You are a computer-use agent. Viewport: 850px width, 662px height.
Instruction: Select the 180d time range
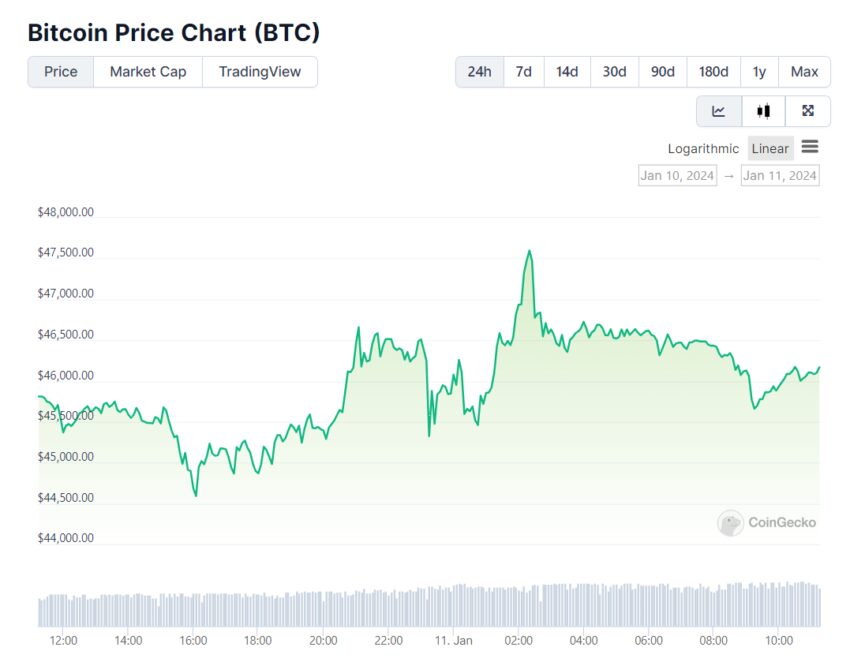coord(713,72)
